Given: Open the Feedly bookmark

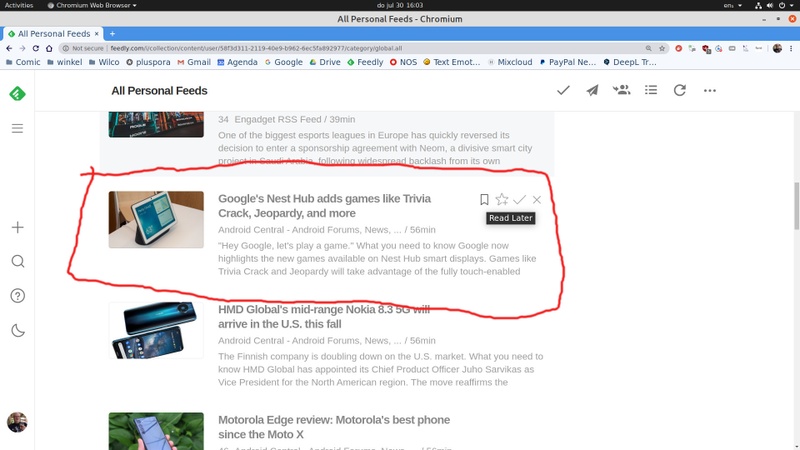Looking at the screenshot, I should coord(365,62).
